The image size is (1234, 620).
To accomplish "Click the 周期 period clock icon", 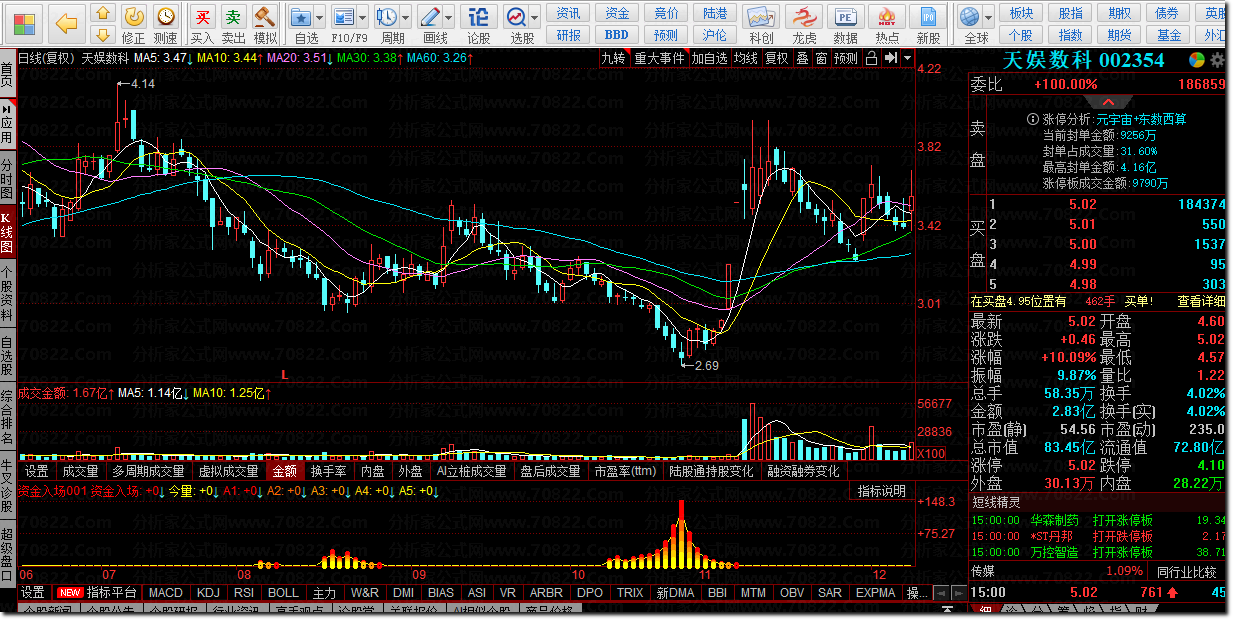I will [x=387, y=17].
